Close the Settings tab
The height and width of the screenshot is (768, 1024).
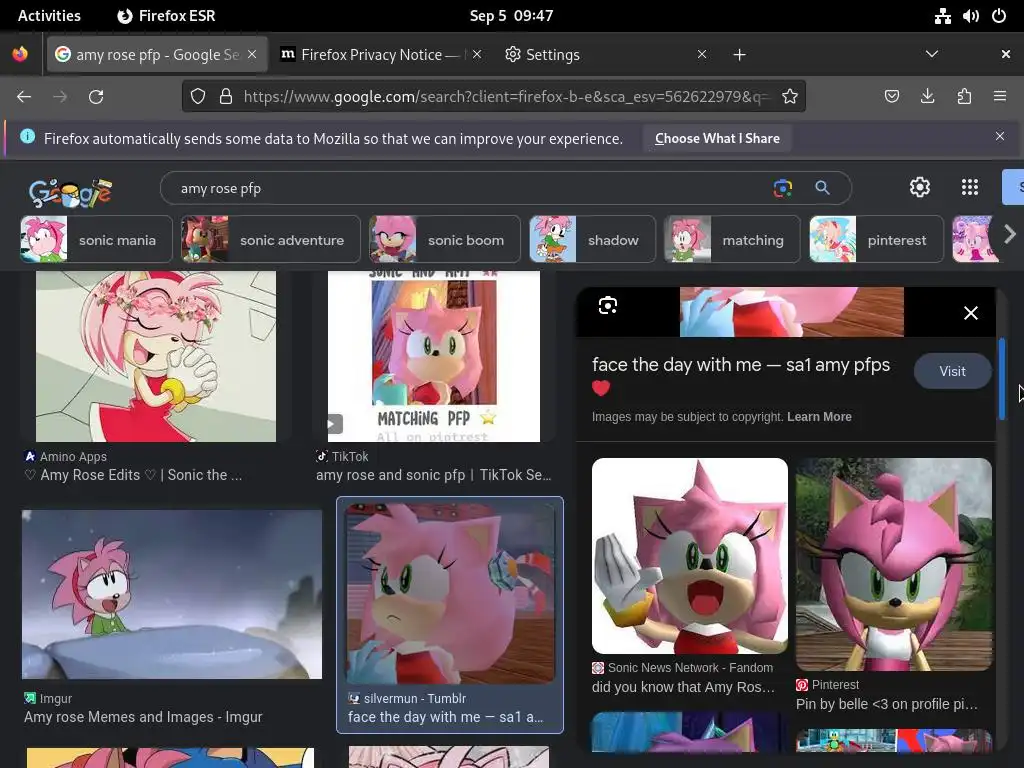click(702, 54)
